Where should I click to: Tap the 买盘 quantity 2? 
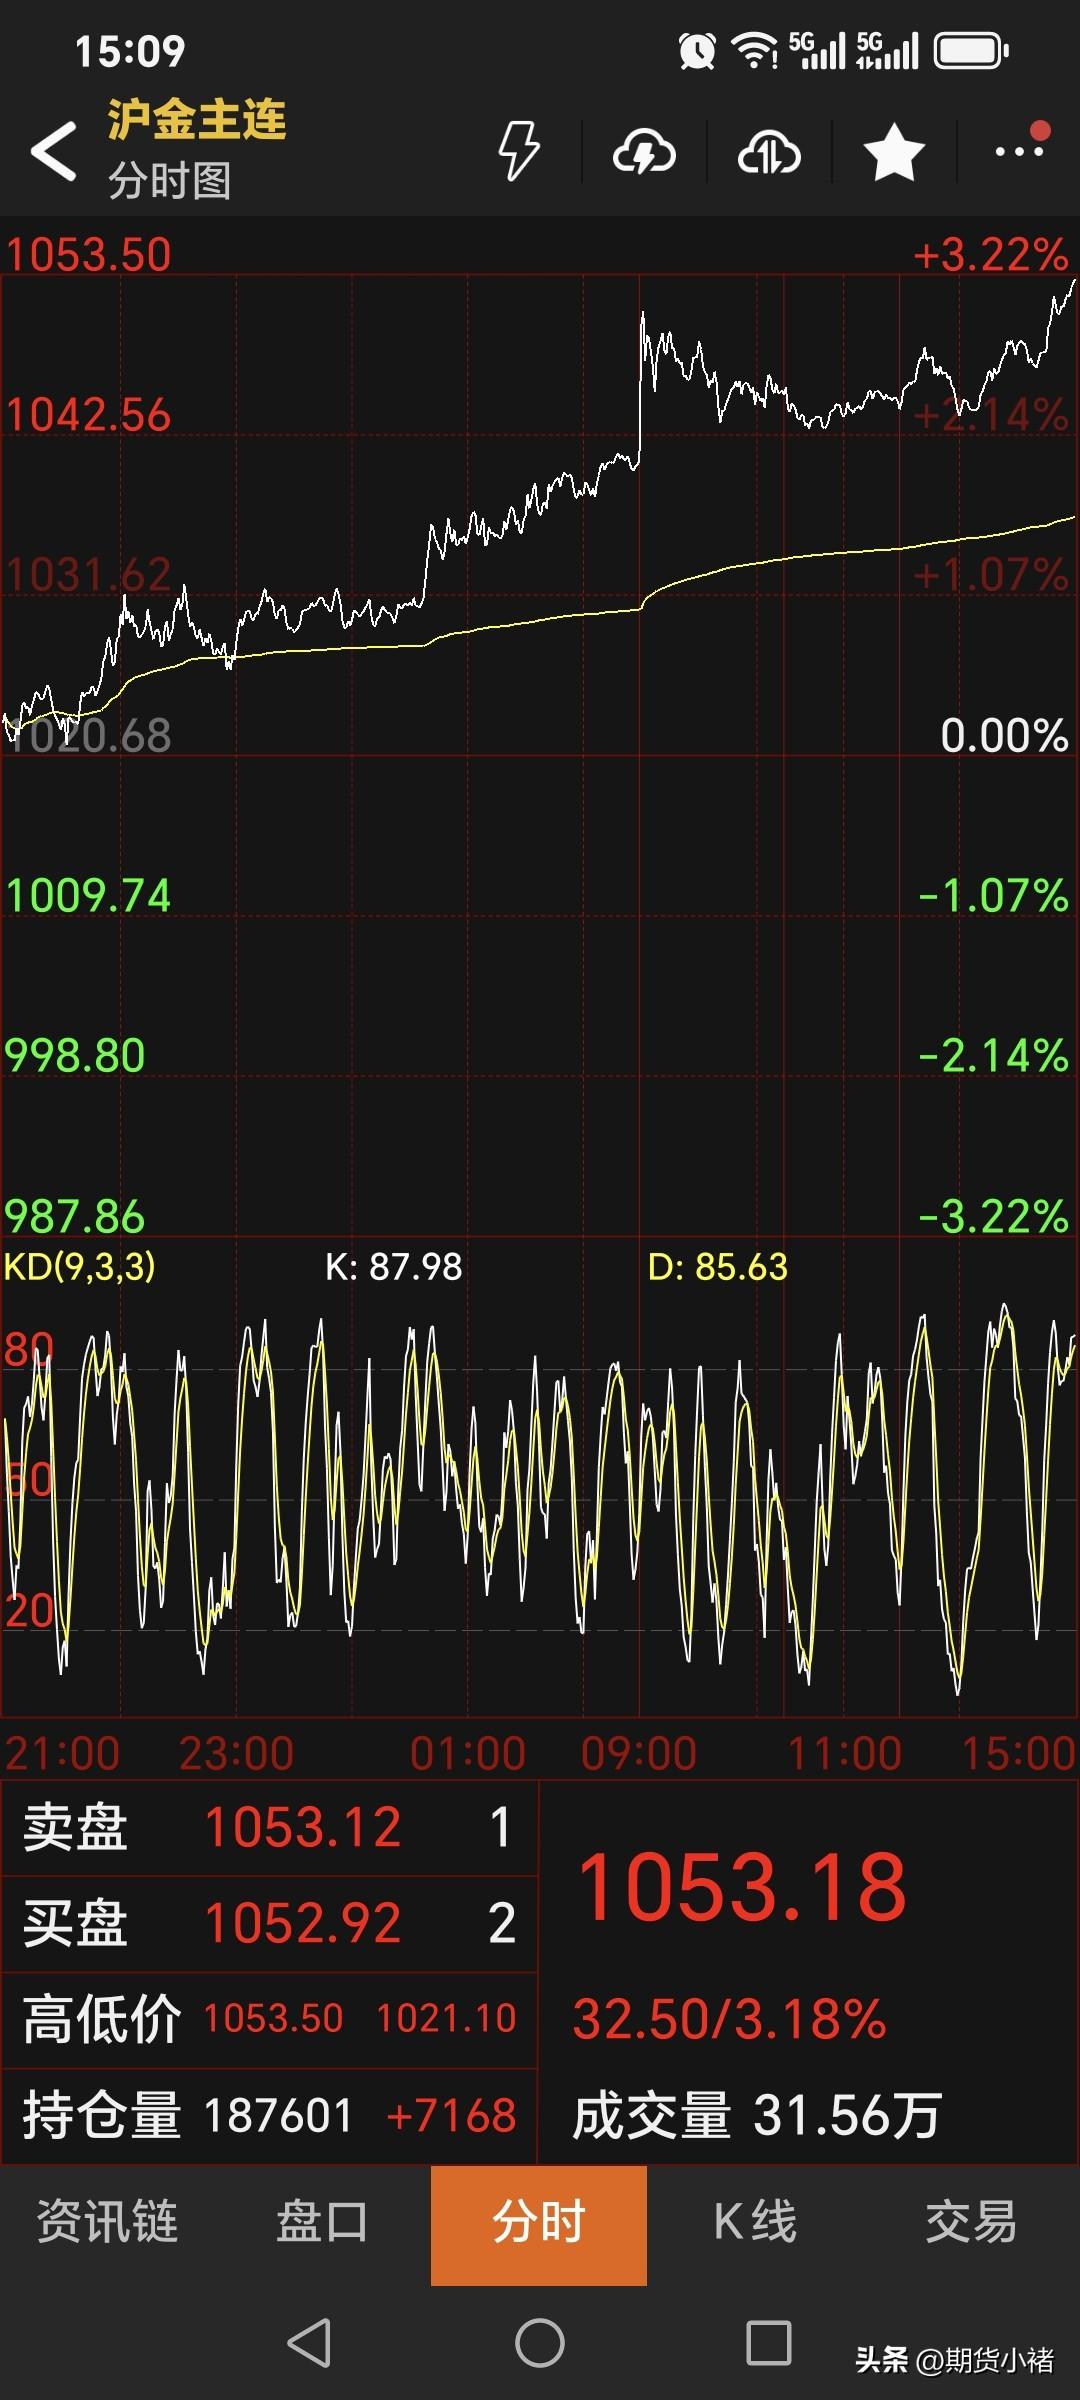[x=501, y=1923]
